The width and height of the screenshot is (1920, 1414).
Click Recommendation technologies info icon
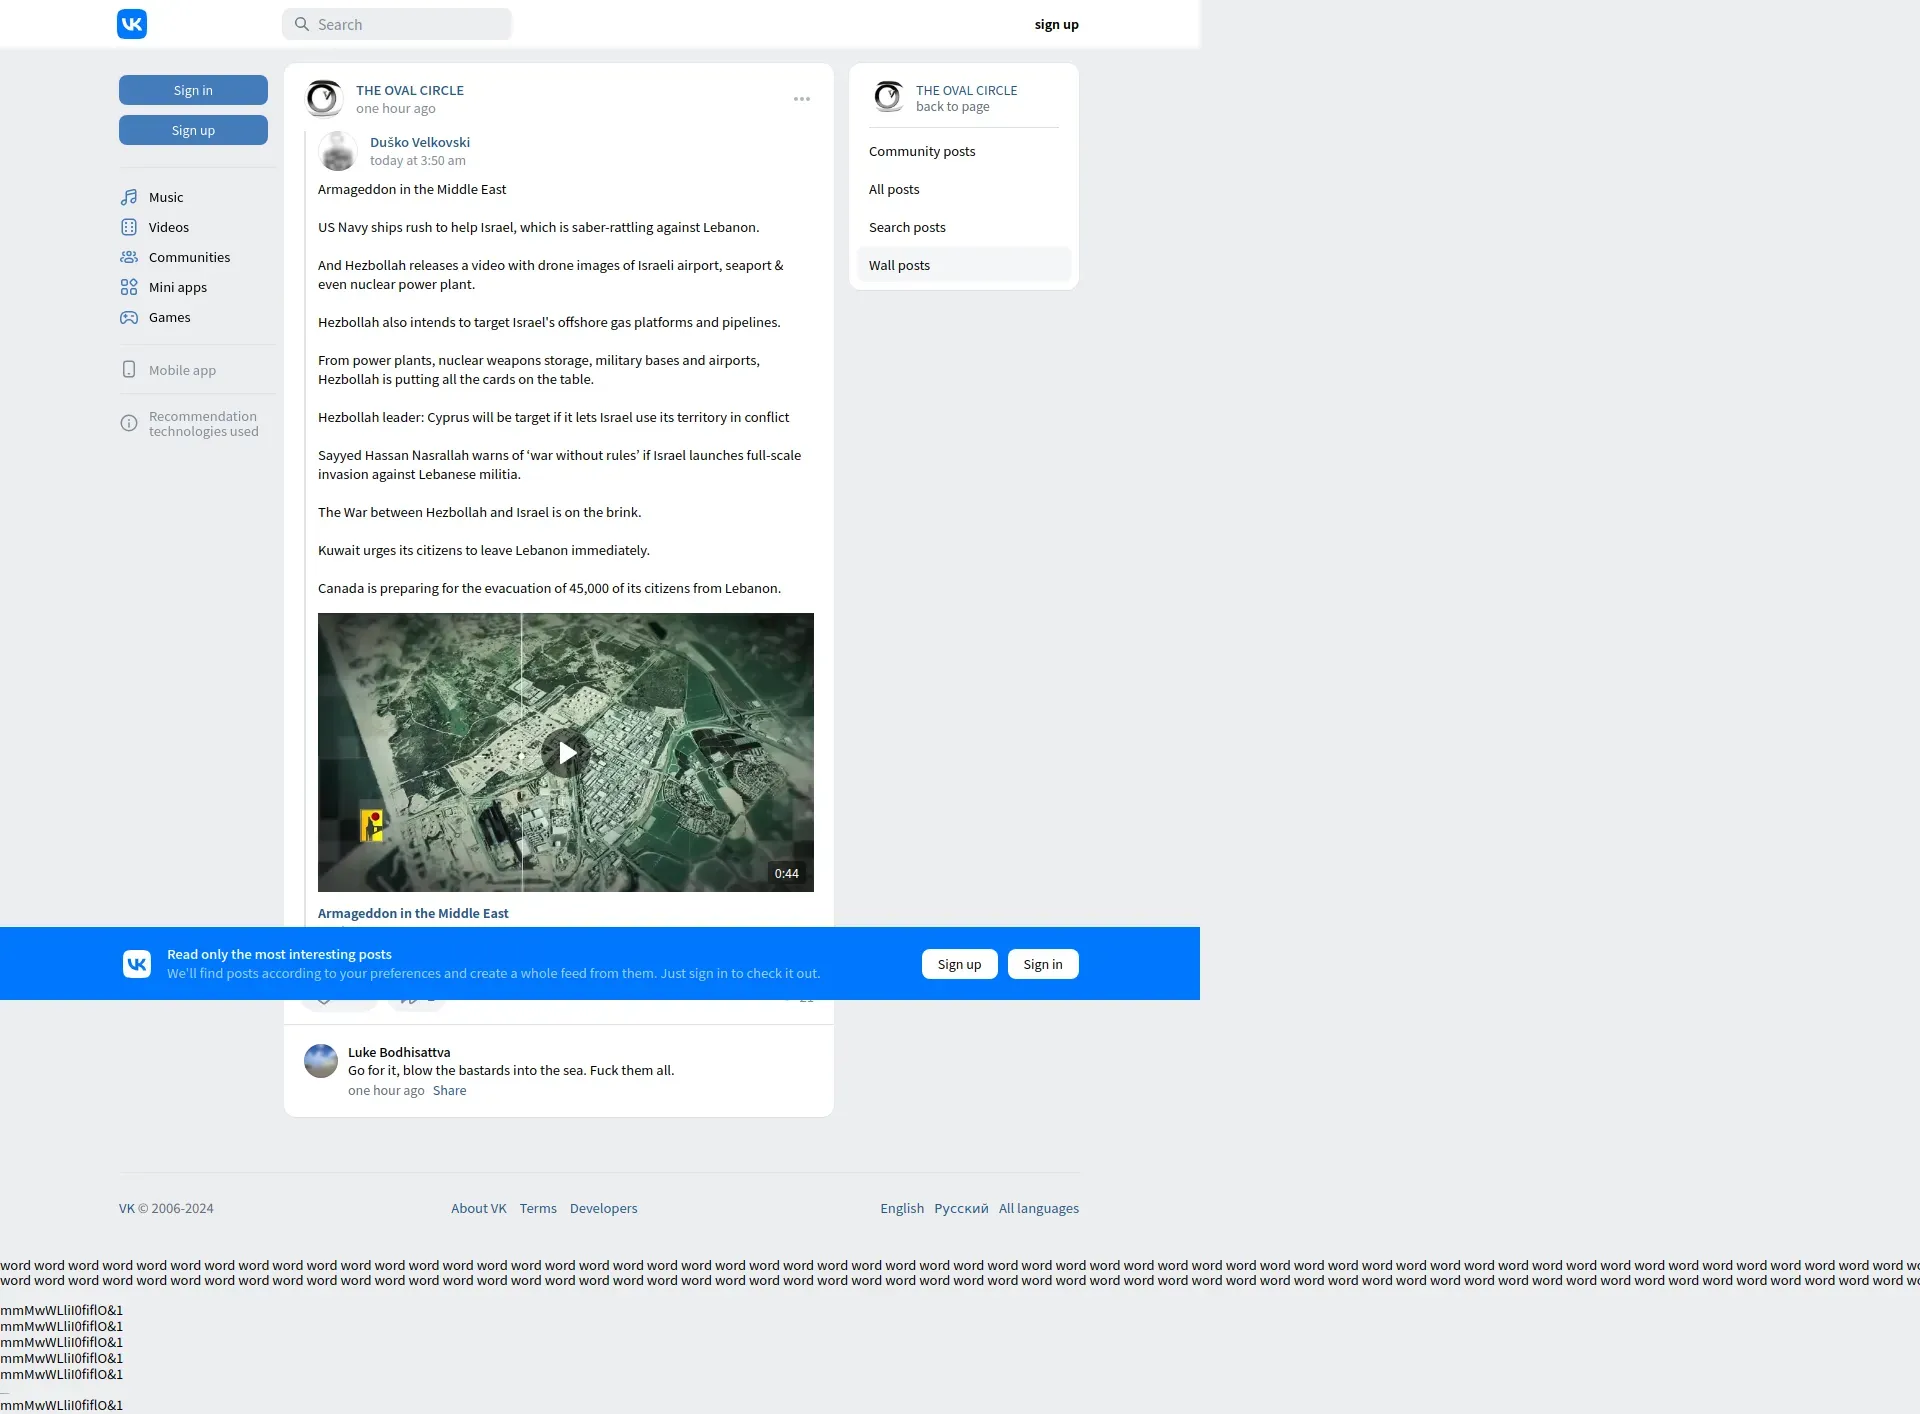(129, 423)
